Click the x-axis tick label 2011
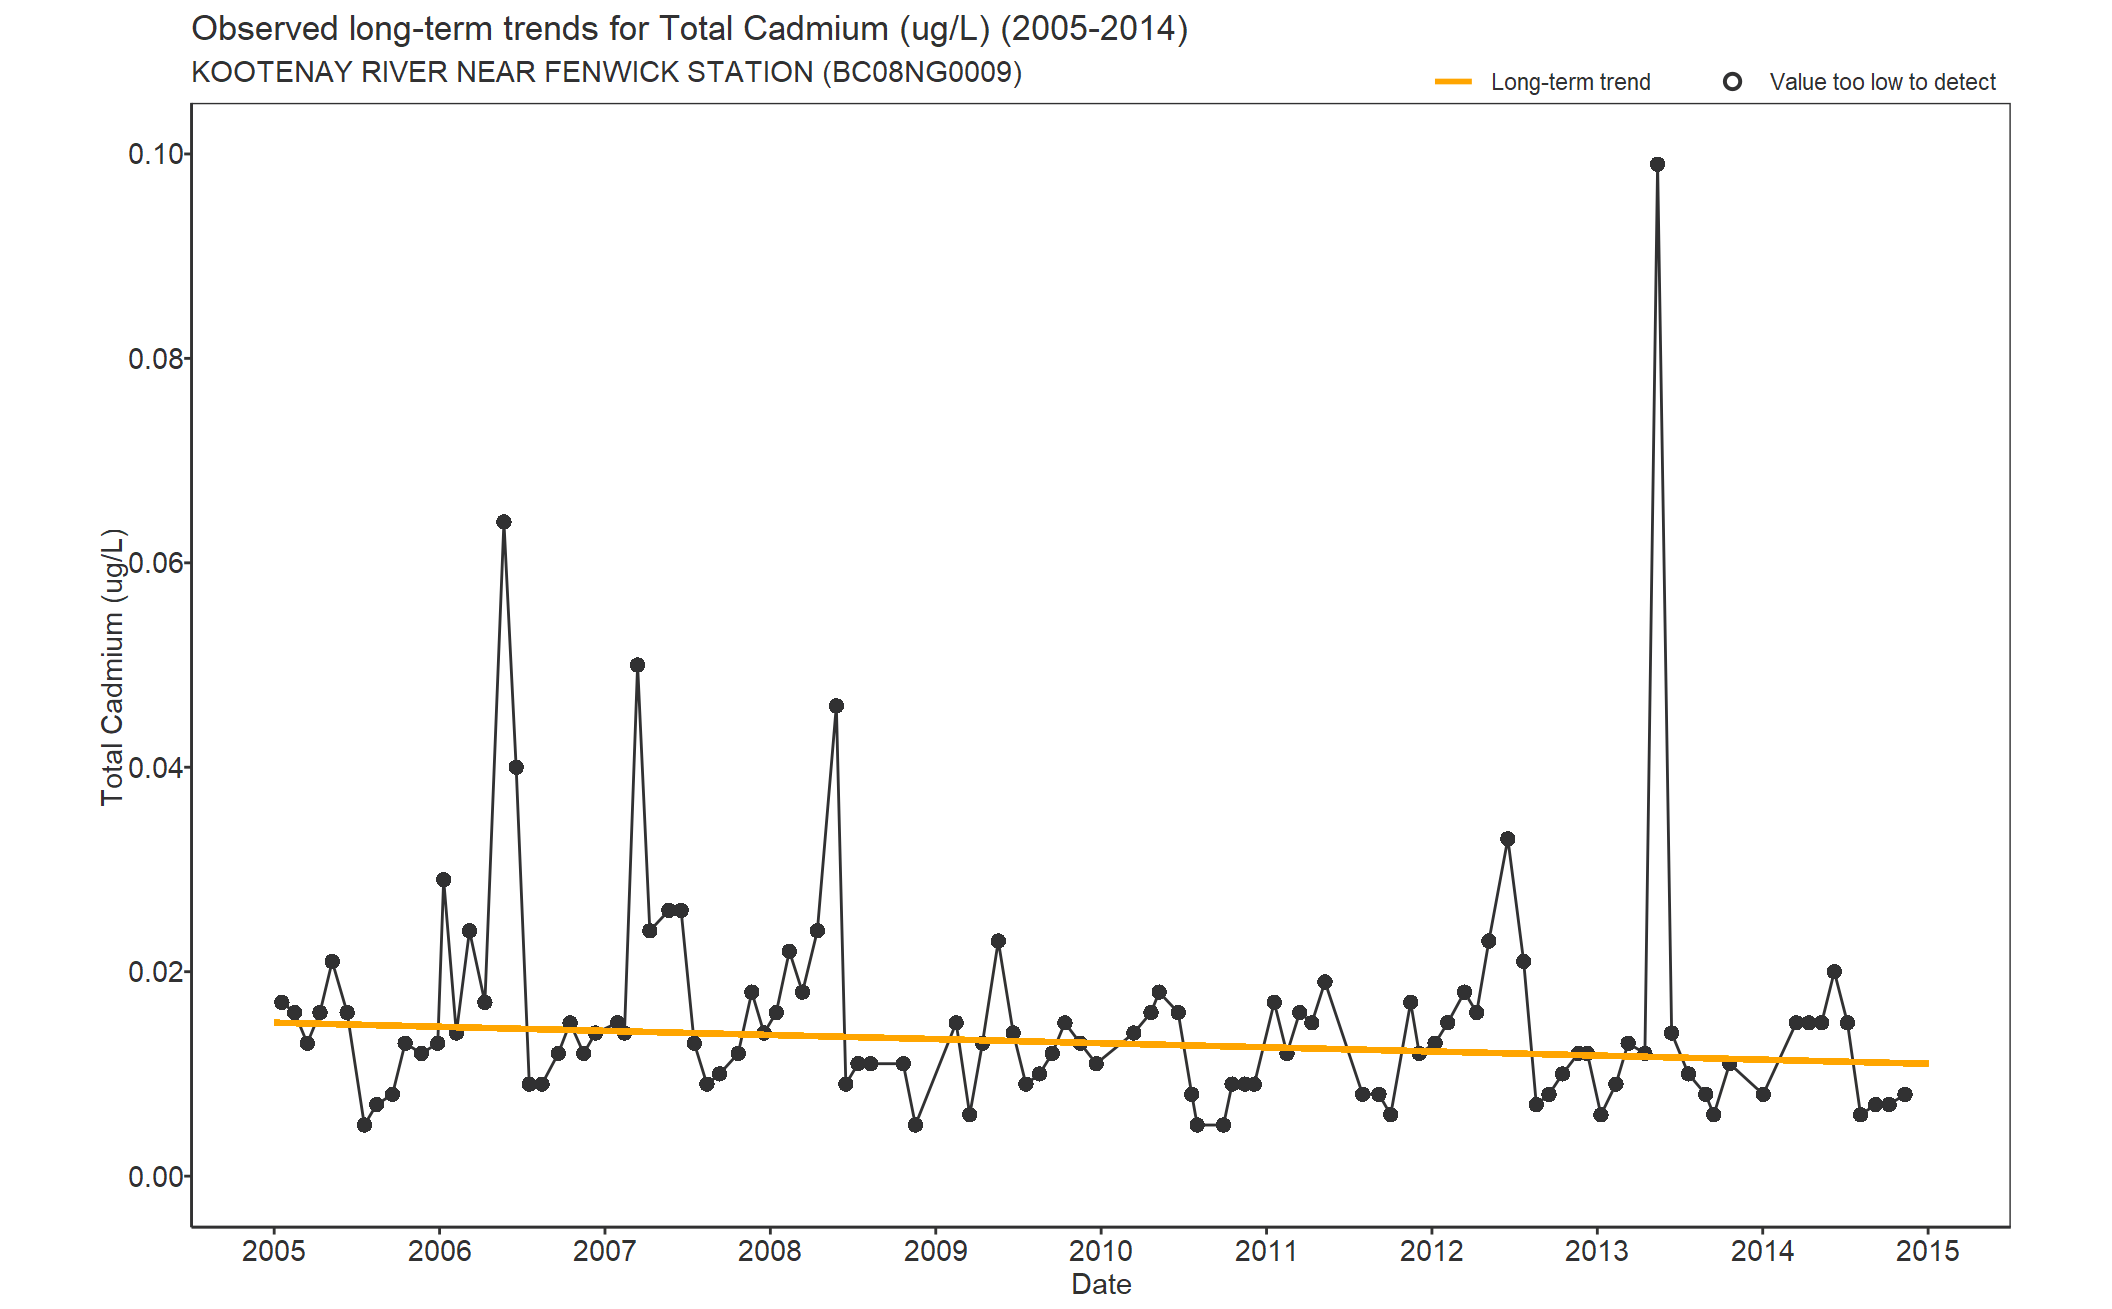Screen dimensions: 2112x1309 (x=1266, y=1251)
